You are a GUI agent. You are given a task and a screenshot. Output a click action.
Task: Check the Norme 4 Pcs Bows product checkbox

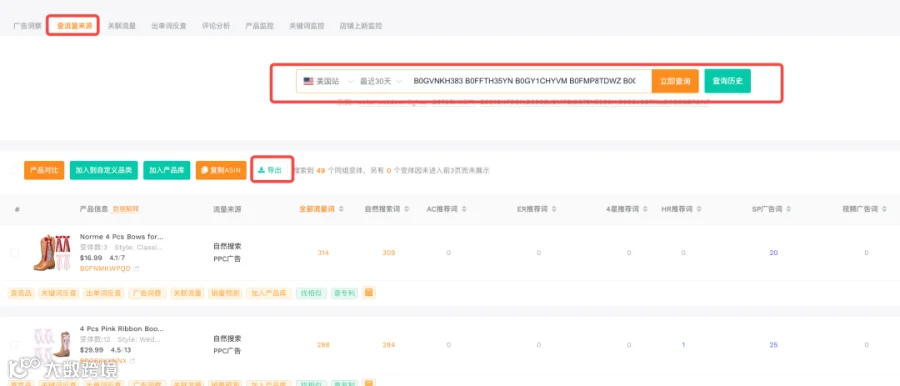tap(15, 253)
